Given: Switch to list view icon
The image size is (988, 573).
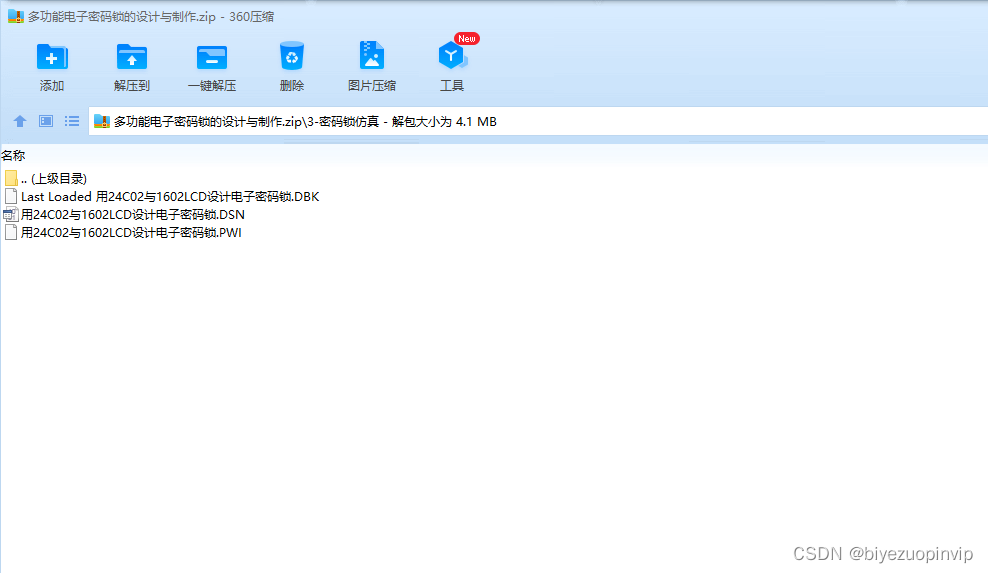Looking at the screenshot, I should 72,121.
